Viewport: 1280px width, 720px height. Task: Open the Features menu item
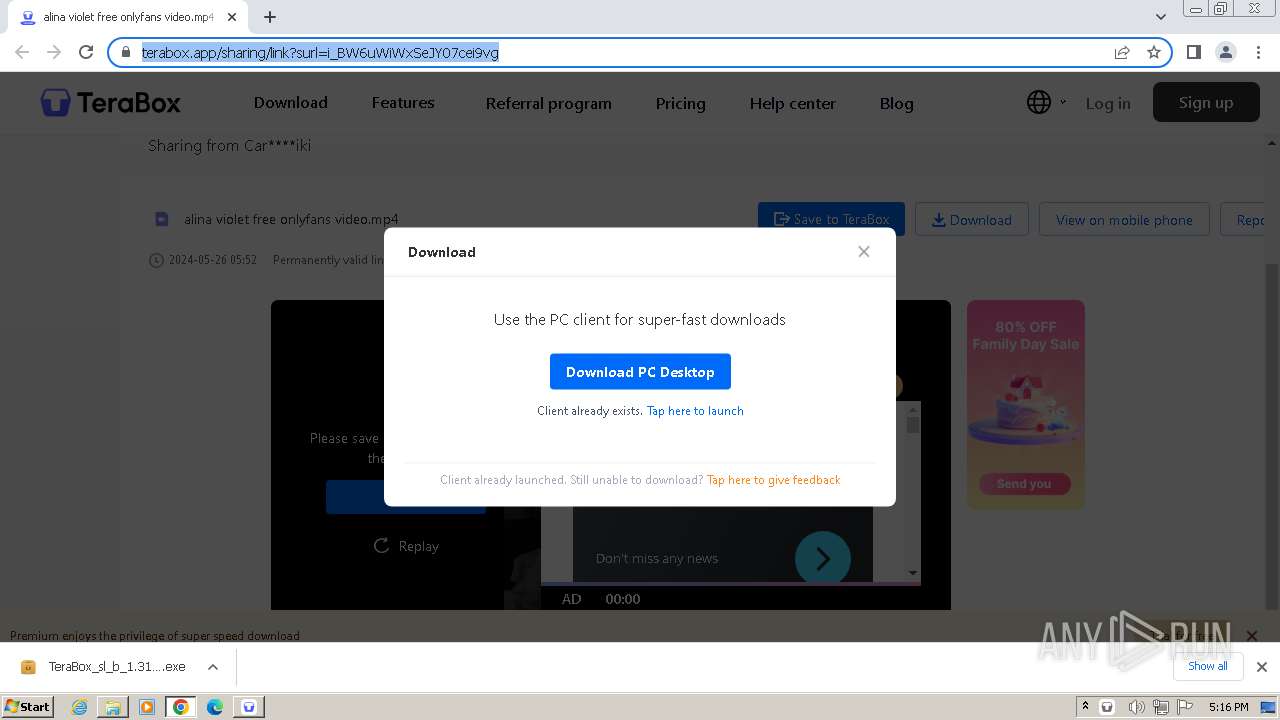403,103
